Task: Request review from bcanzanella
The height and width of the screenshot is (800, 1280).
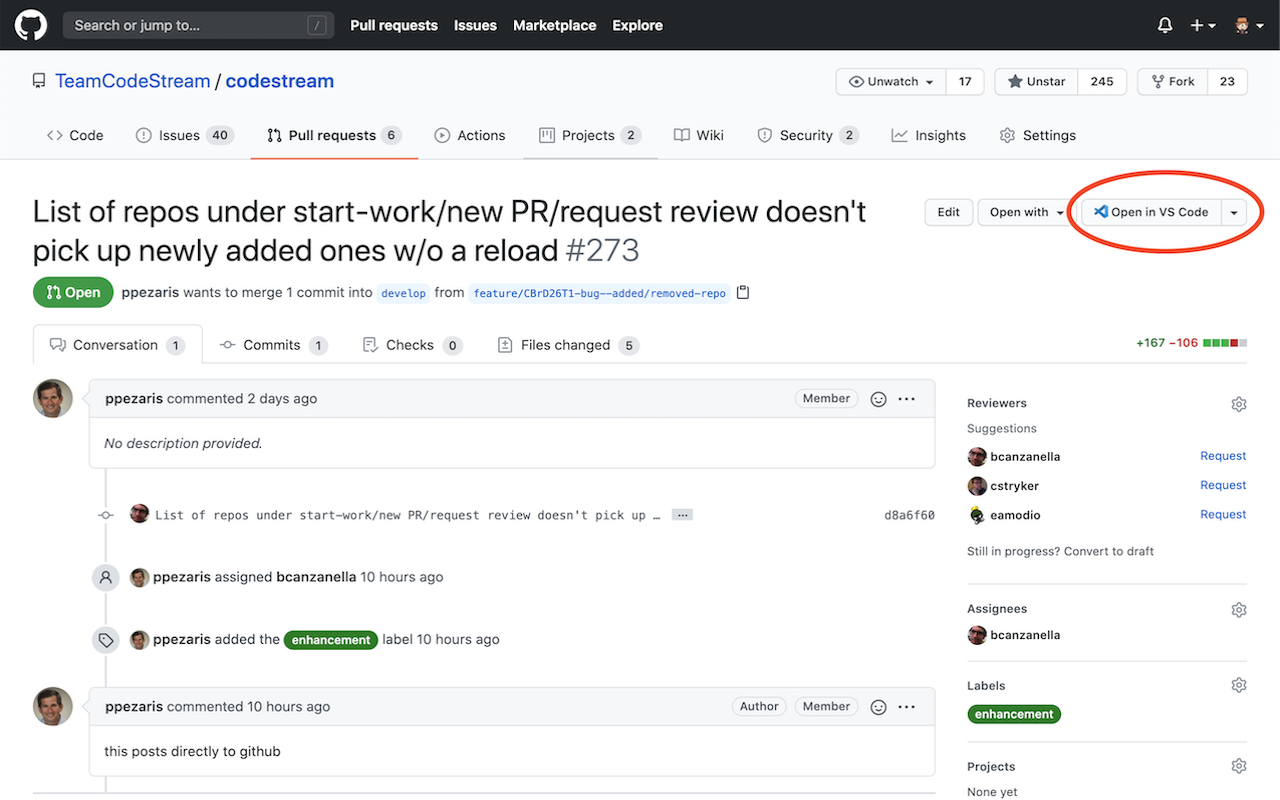Action: (x=1223, y=456)
